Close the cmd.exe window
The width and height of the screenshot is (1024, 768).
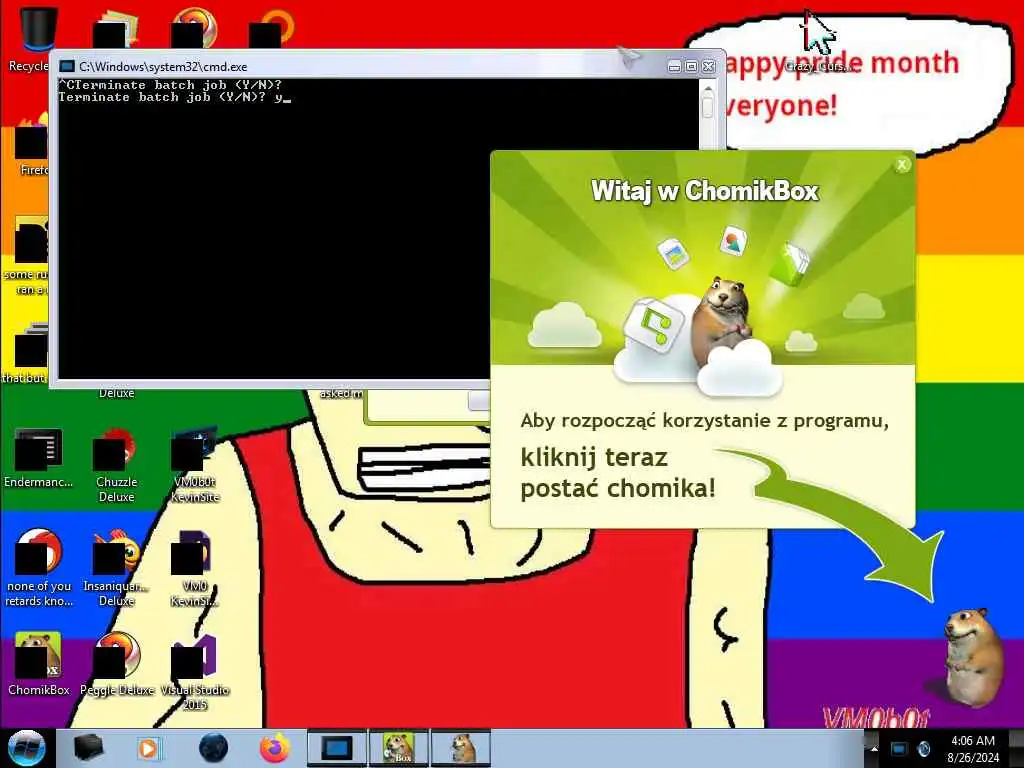coord(708,66)
